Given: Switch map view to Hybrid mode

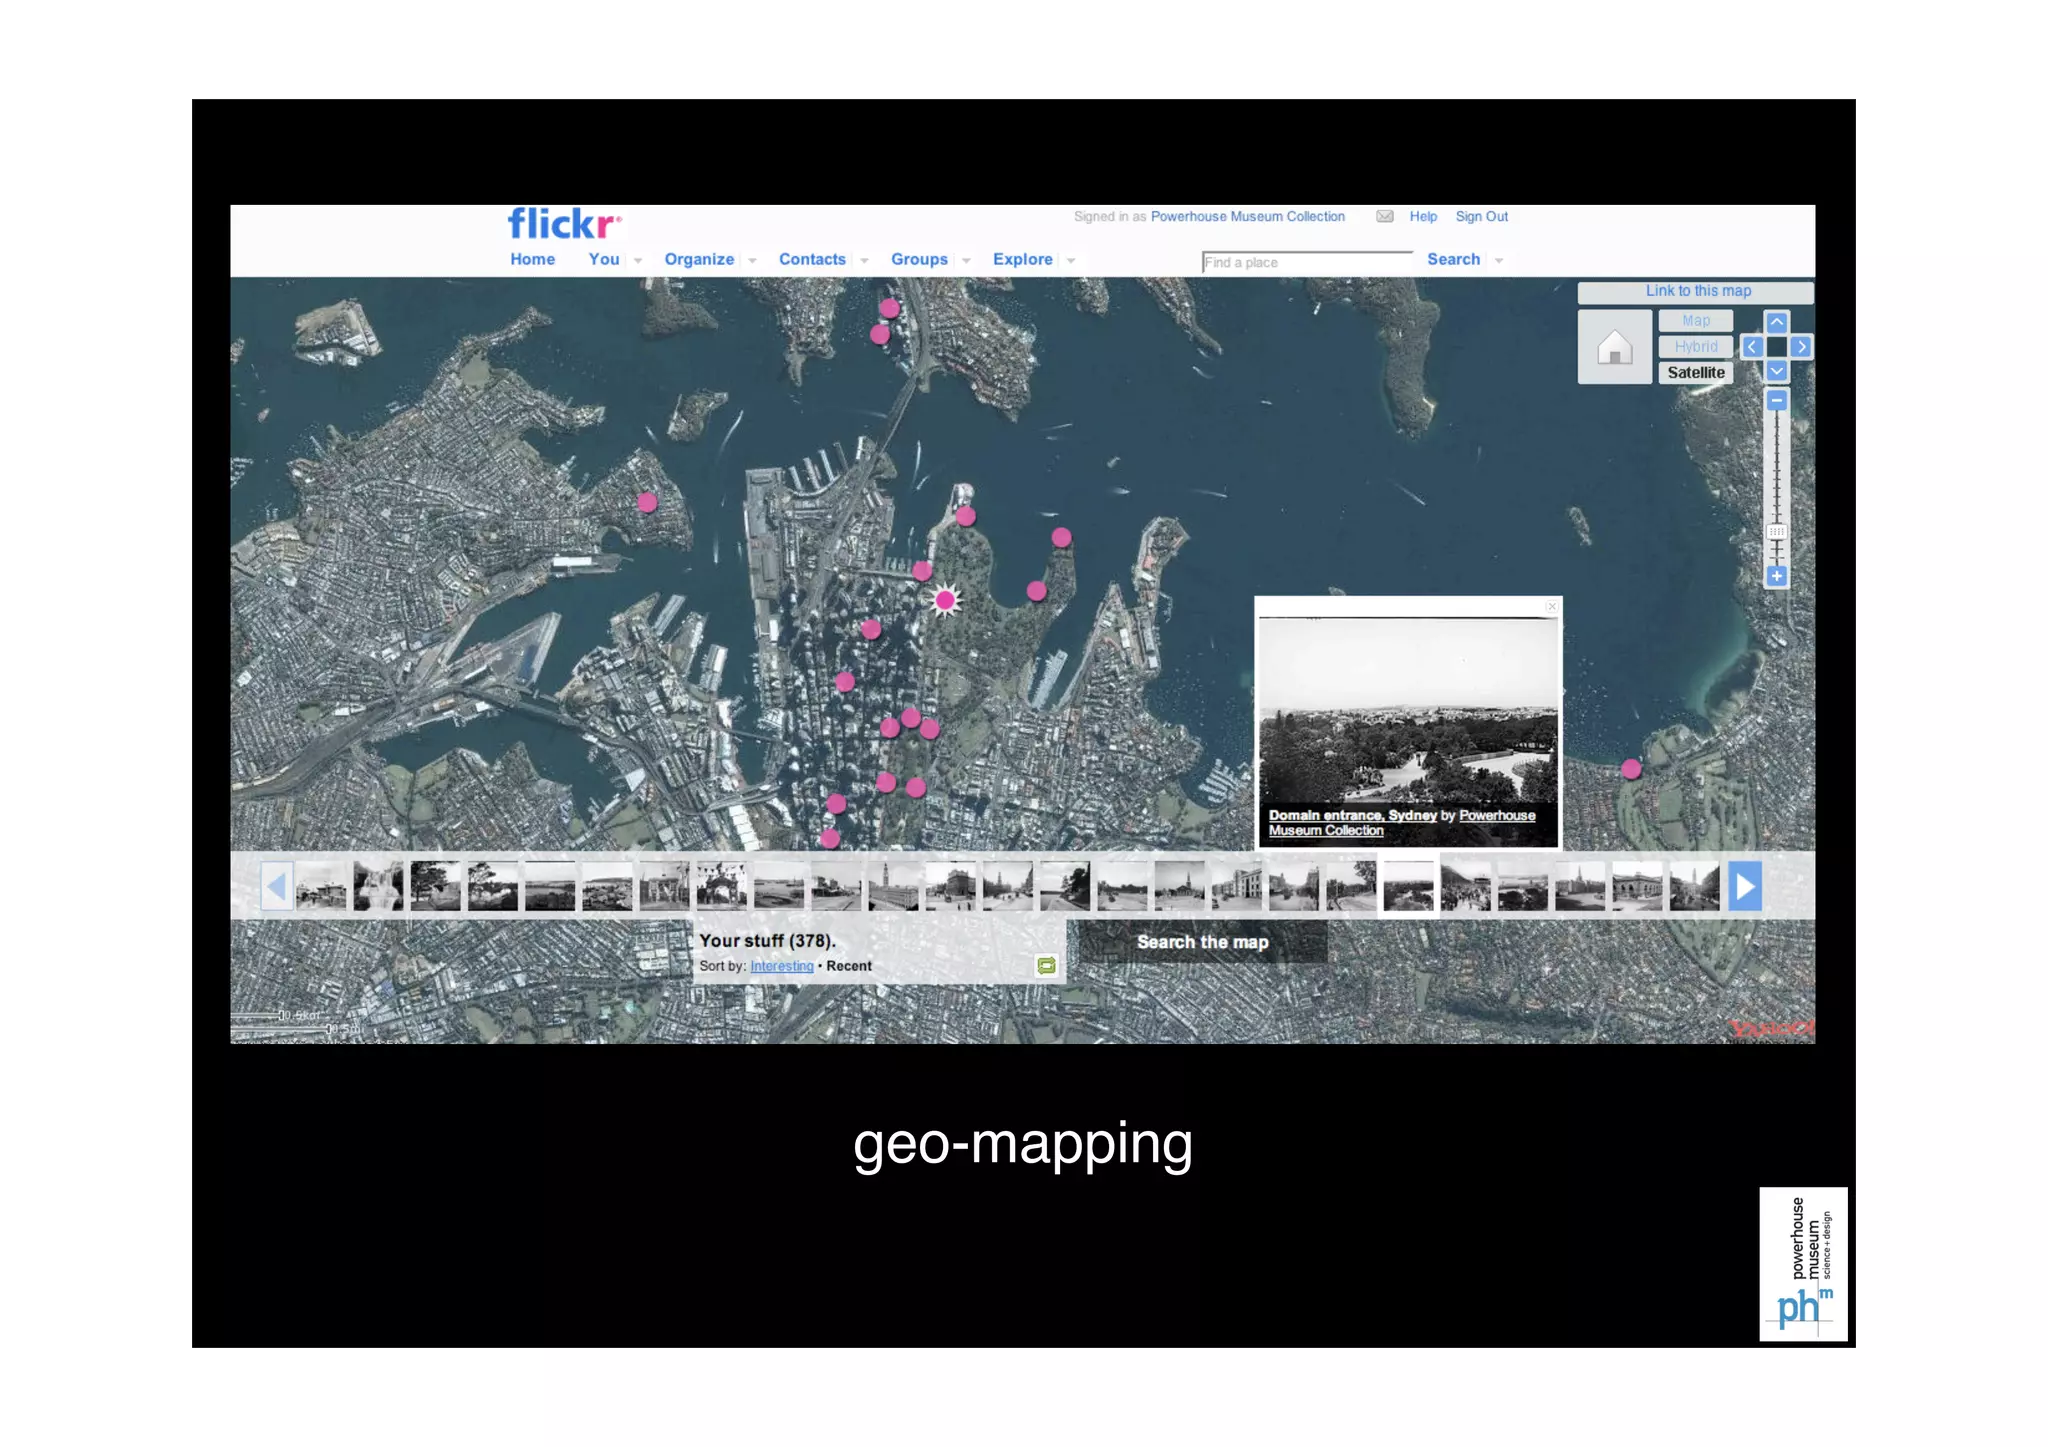Looking at the screenshot, I should click(x=1696, y=347).
